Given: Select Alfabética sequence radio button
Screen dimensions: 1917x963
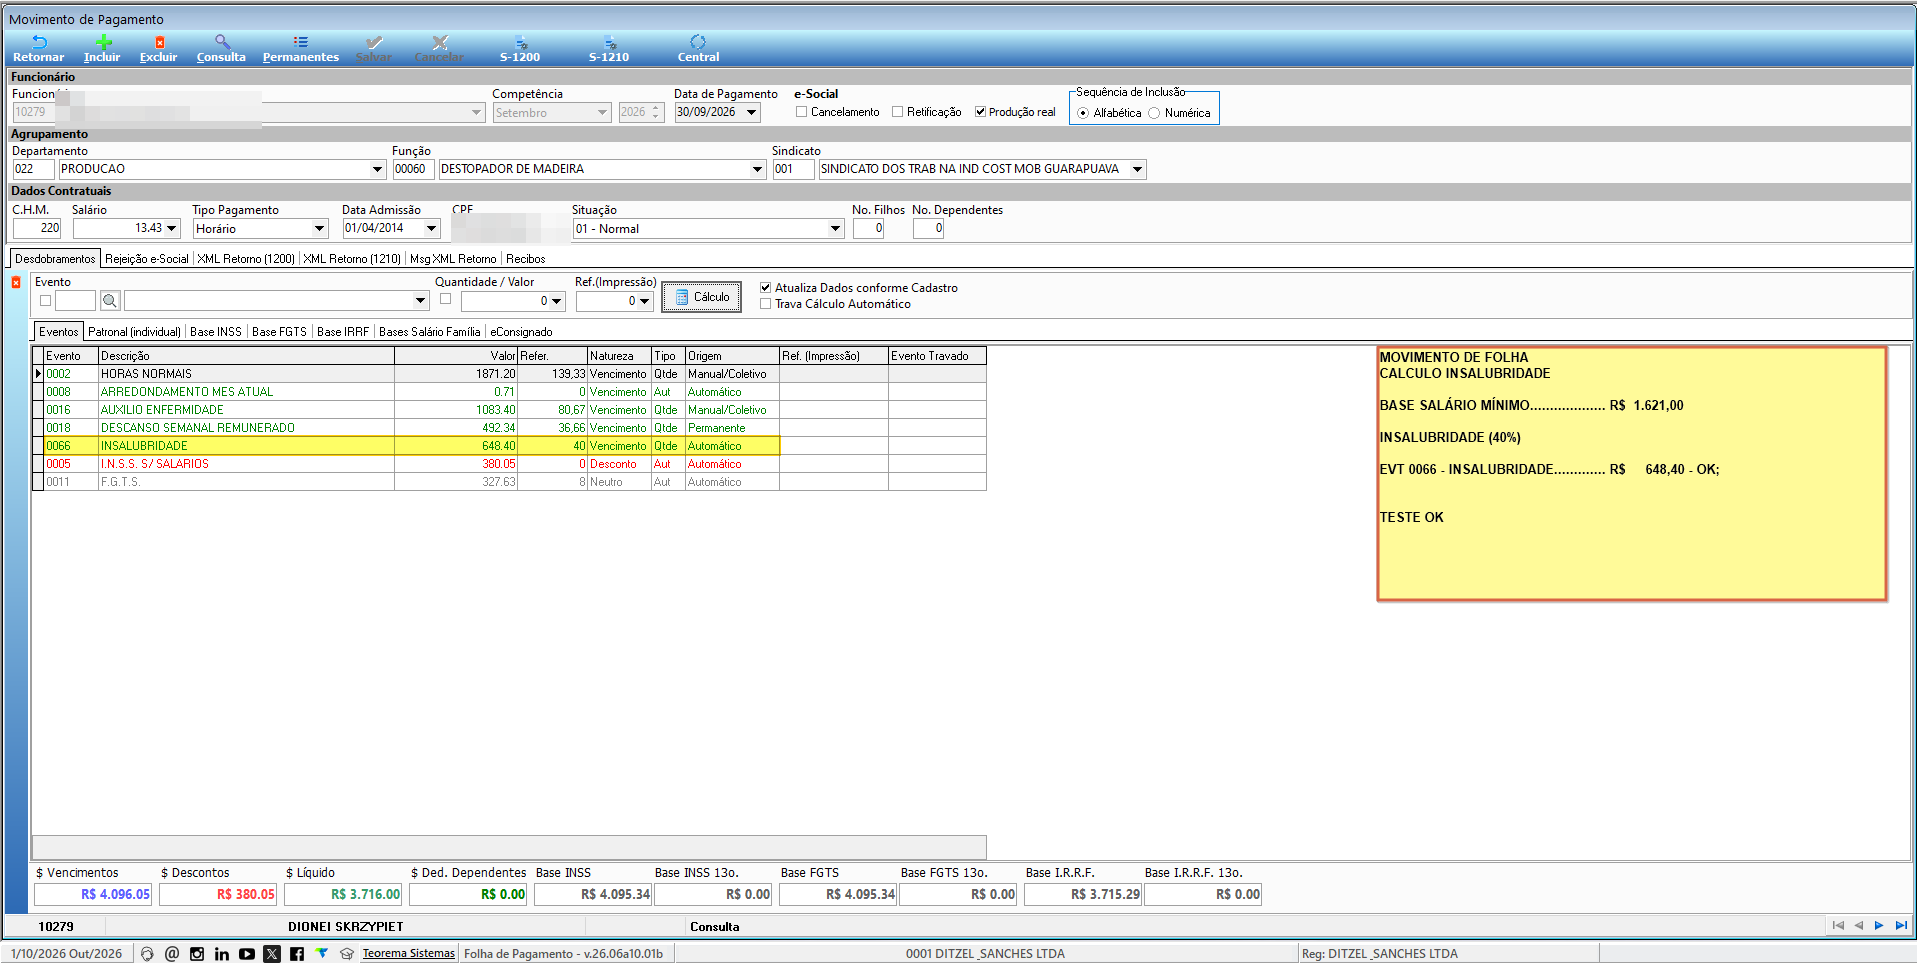Looking at the screenshot, I should (x=1083, y=113).
